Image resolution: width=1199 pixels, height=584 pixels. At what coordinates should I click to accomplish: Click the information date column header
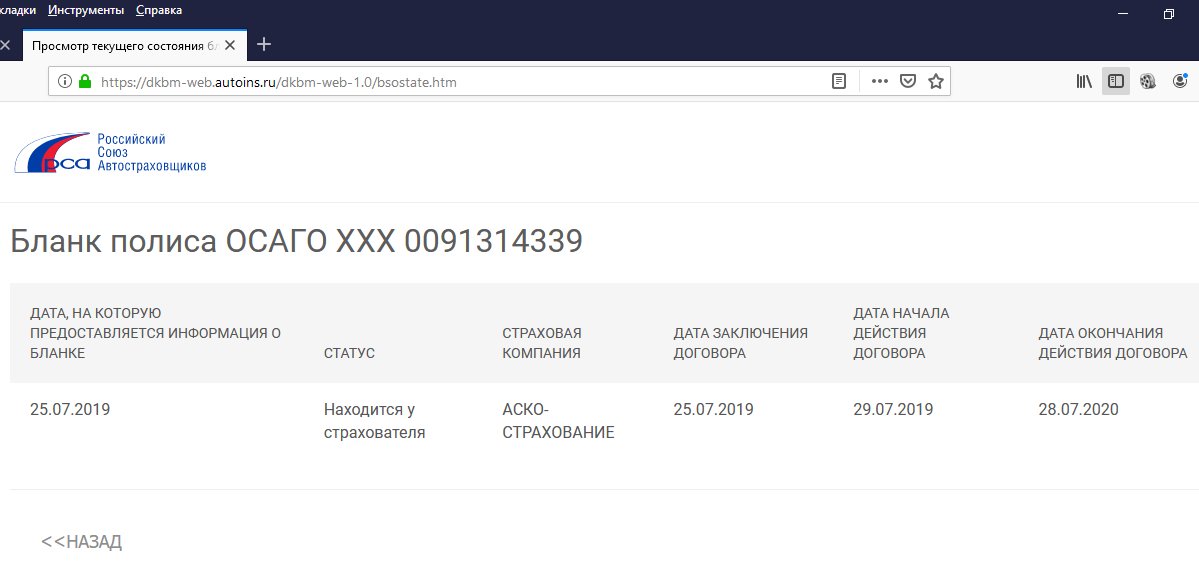pos(155,333)
